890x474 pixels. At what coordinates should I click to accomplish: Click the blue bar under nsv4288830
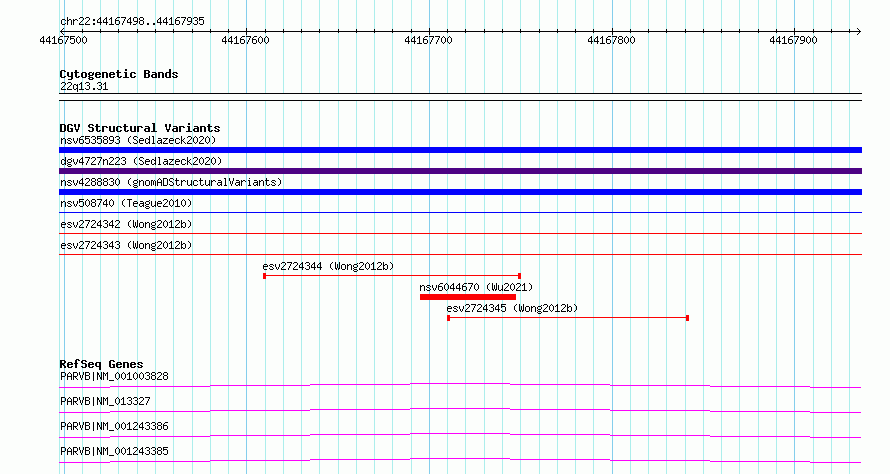point(460,192)
